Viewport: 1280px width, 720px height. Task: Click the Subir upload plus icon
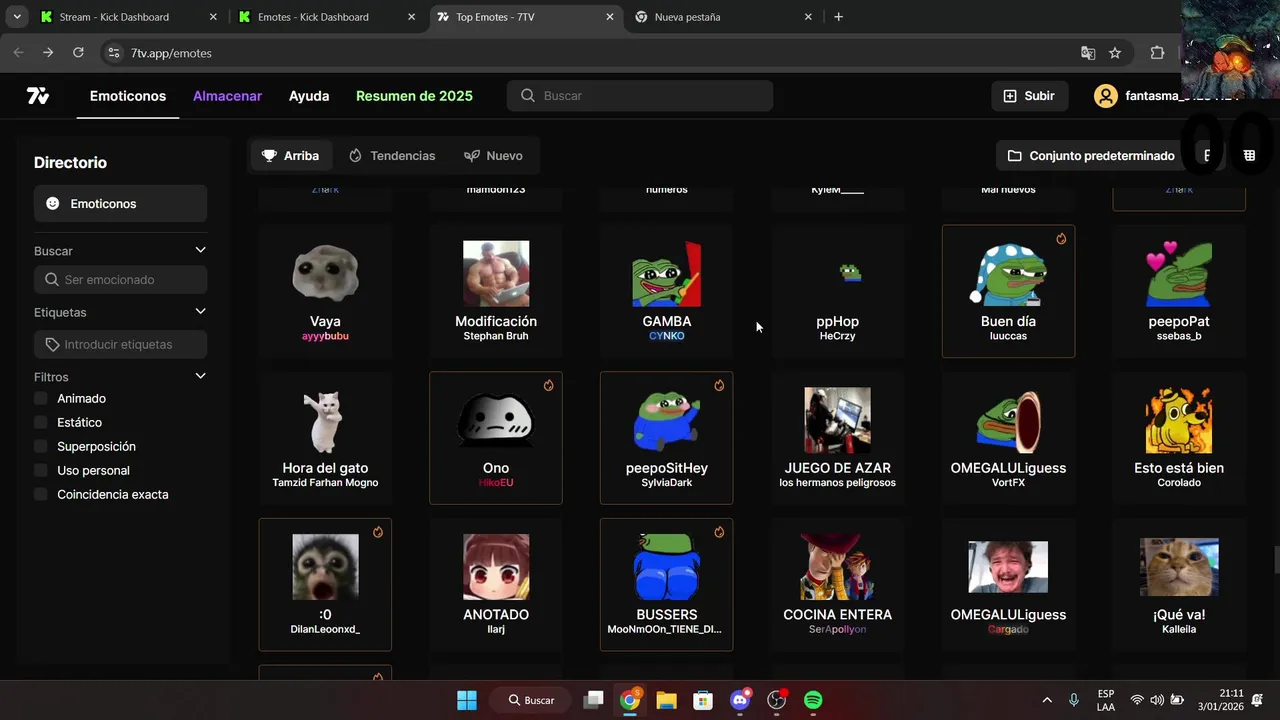(1010, 96)
